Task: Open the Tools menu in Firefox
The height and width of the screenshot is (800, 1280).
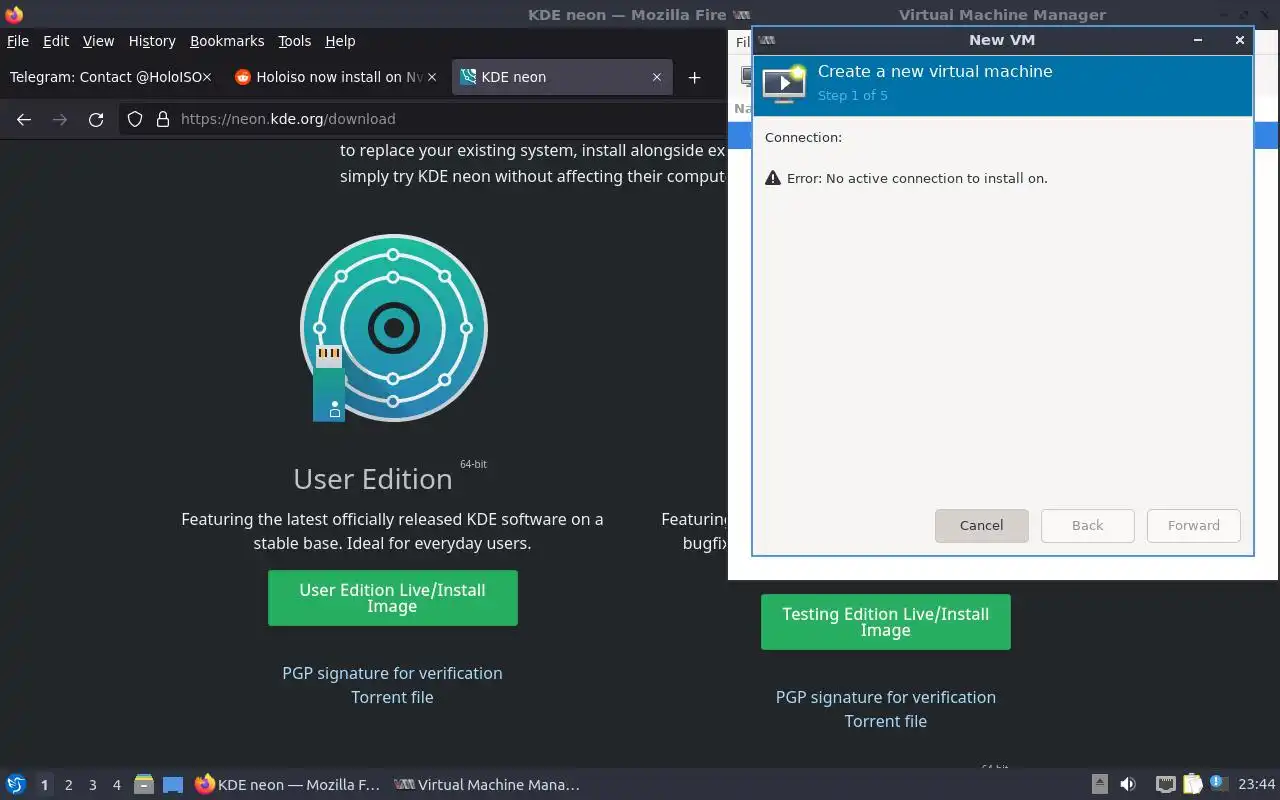Action: click(x=295, y=41)
